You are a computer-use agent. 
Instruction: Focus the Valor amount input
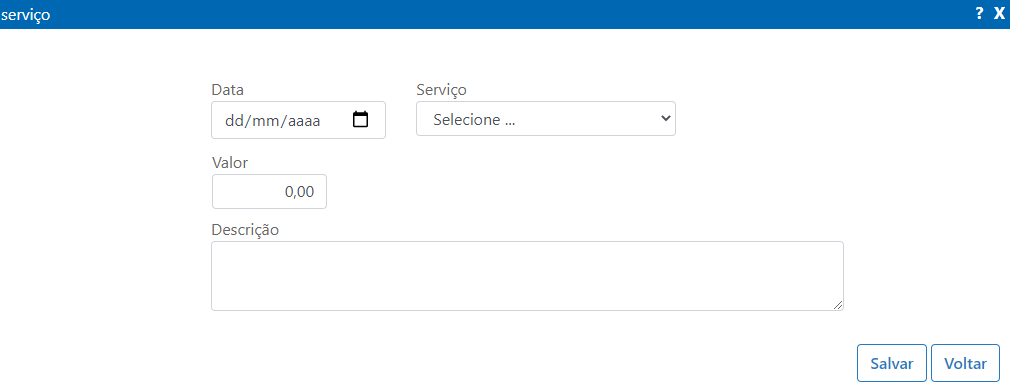click(x=269, y=192)
